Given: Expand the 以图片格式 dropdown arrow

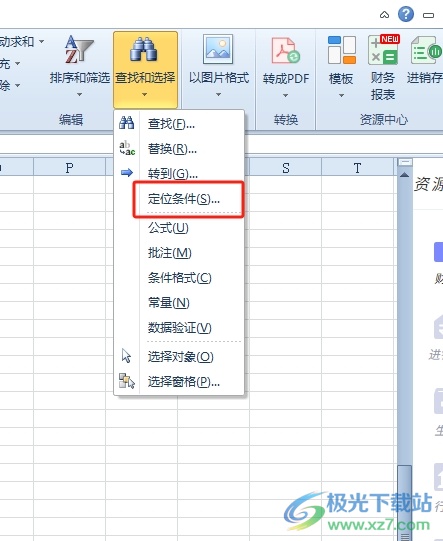Looking at the screenshot, I should 218,95.
